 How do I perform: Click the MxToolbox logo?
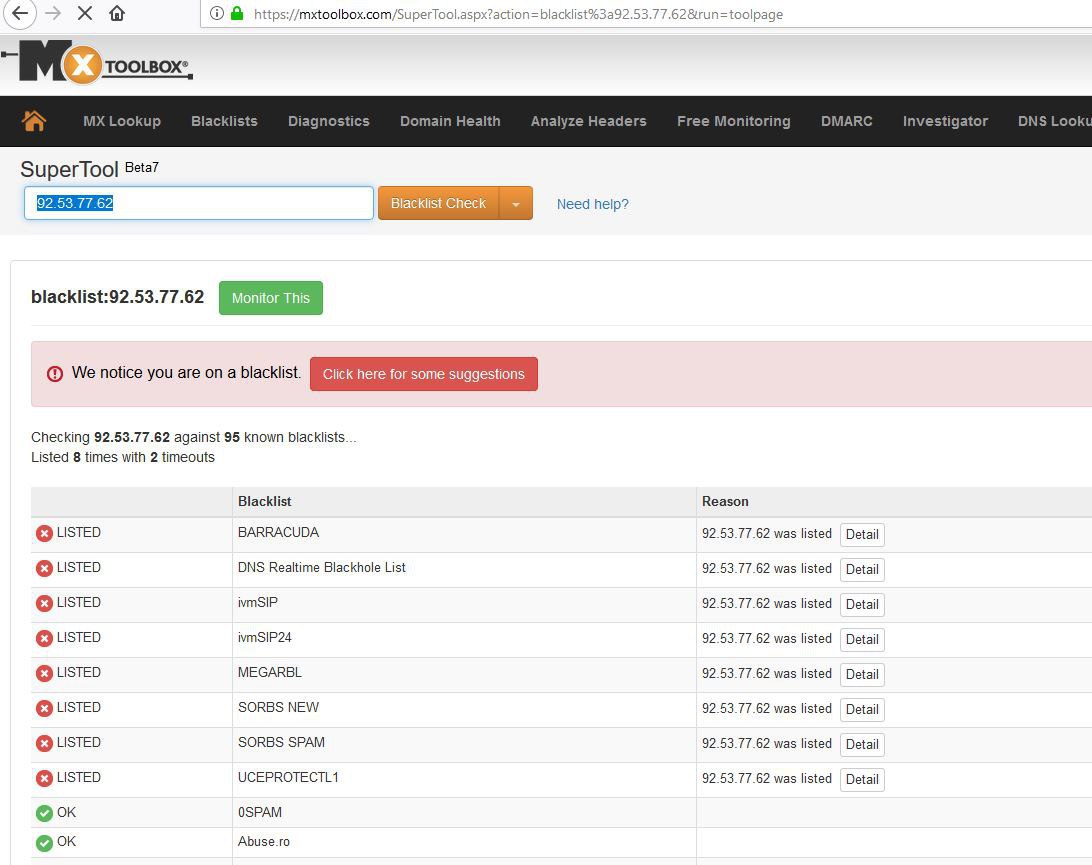click(98, 63)
